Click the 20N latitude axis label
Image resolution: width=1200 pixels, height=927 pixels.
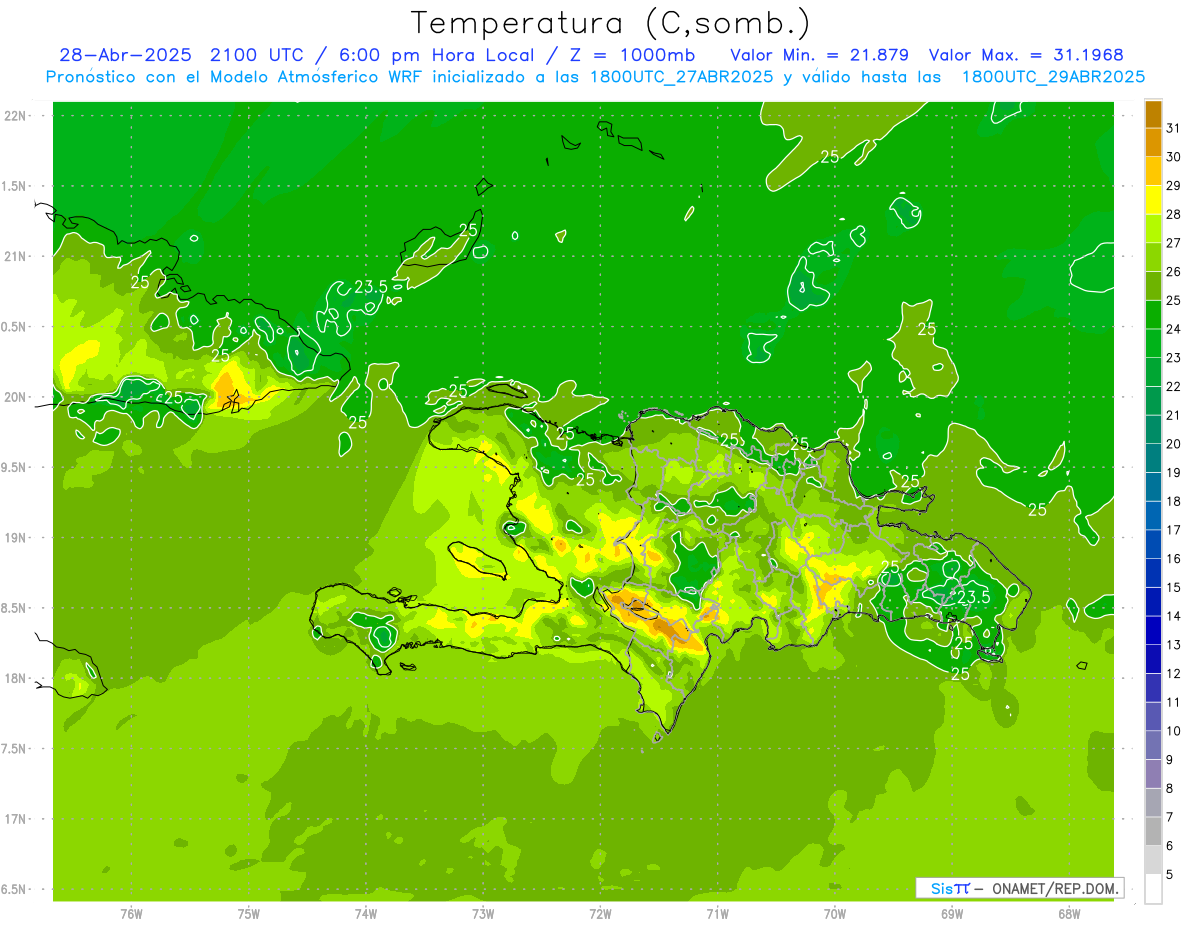click(16, 397)
